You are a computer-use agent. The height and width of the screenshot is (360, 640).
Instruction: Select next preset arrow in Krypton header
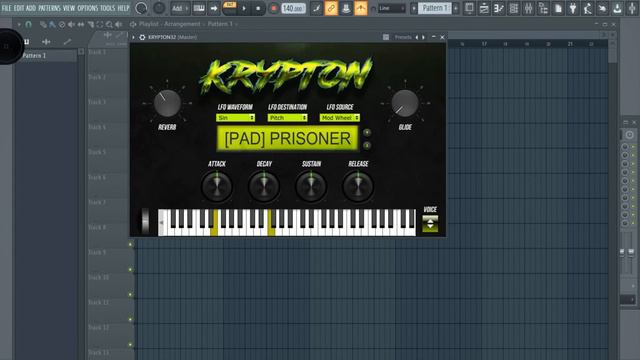(x=423, y=37)
